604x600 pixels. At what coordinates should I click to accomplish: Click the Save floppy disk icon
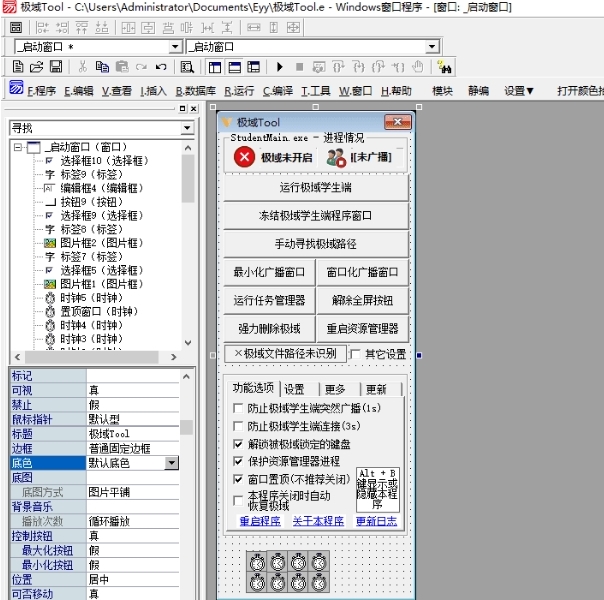[x=56, y=67]
